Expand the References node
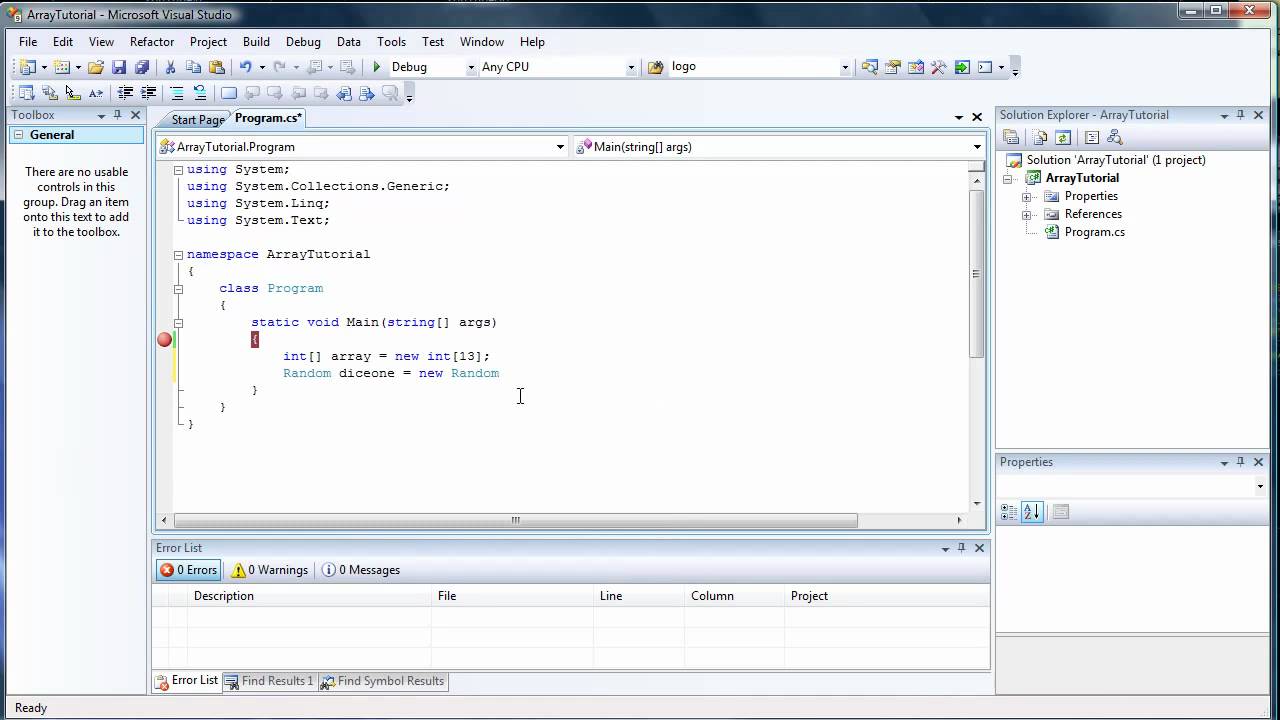 tap(1026, 214)
